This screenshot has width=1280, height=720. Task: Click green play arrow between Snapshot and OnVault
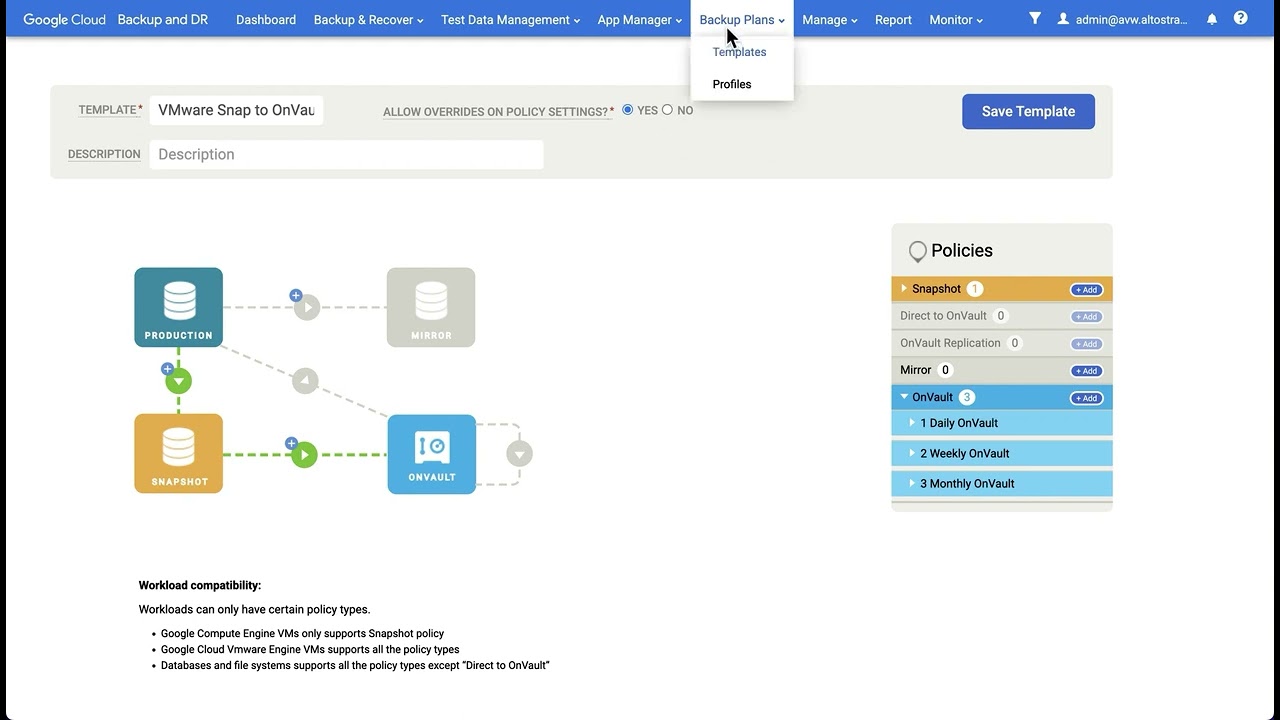(x=304, y=455)
